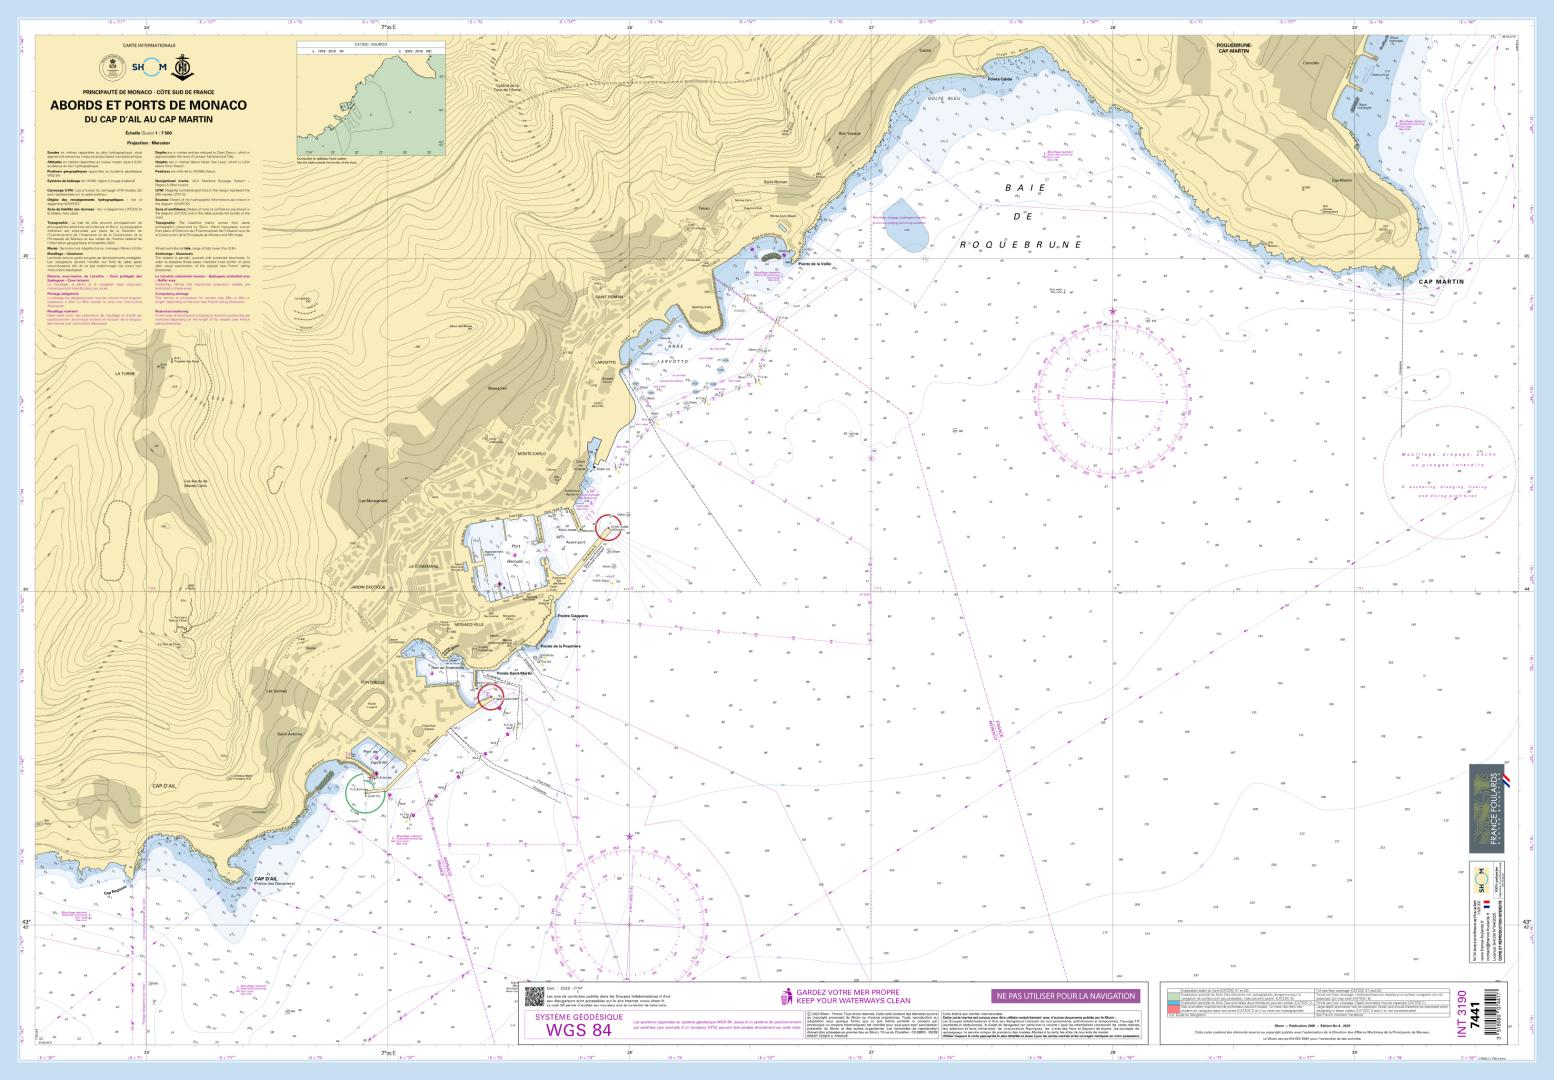Screen dimensions: 1554x1080
Task: Click the 'INT 3190' chart number
Action: [1463, 1011]
